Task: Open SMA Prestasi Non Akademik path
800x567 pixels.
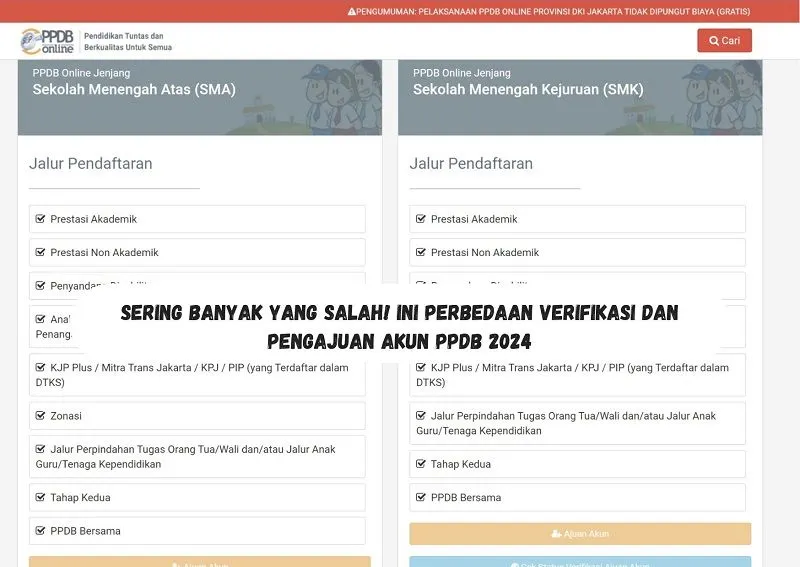Action: point(197,252)
